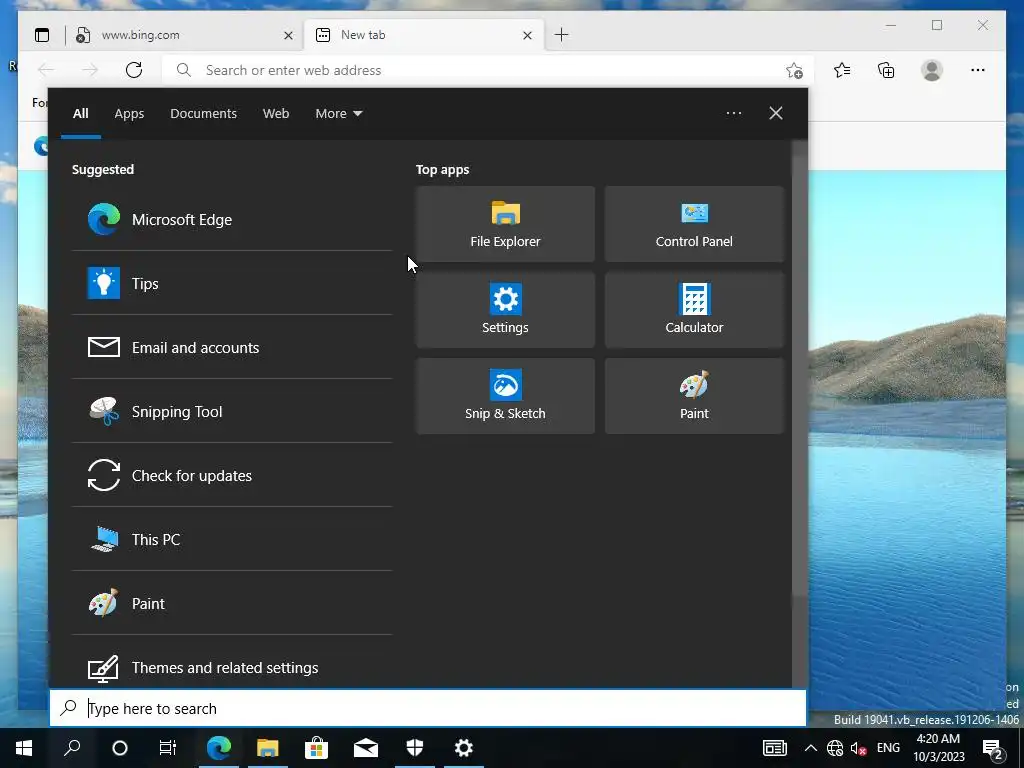Click the muted volume tray icon
Screen dimensions: 1024x768
tap(858, 748)
